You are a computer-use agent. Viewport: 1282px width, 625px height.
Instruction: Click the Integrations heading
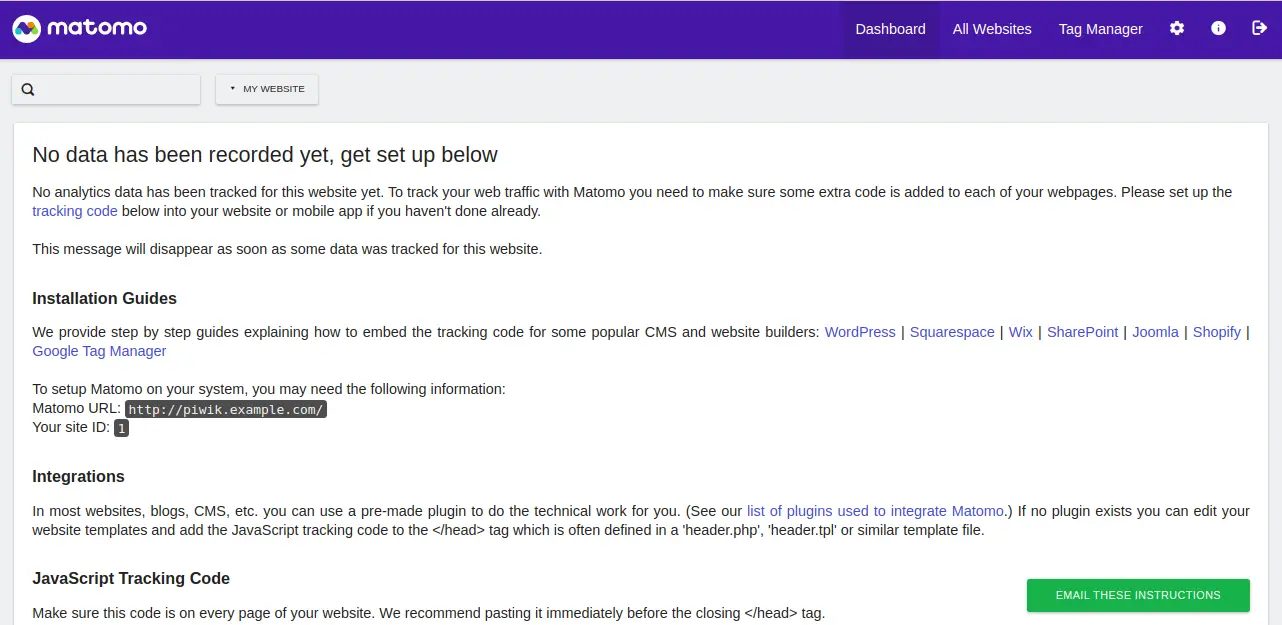tap(78, 476)
